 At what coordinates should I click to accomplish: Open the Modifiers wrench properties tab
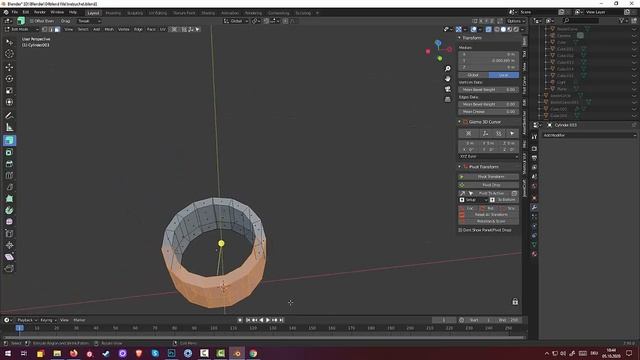pos(534,207)
